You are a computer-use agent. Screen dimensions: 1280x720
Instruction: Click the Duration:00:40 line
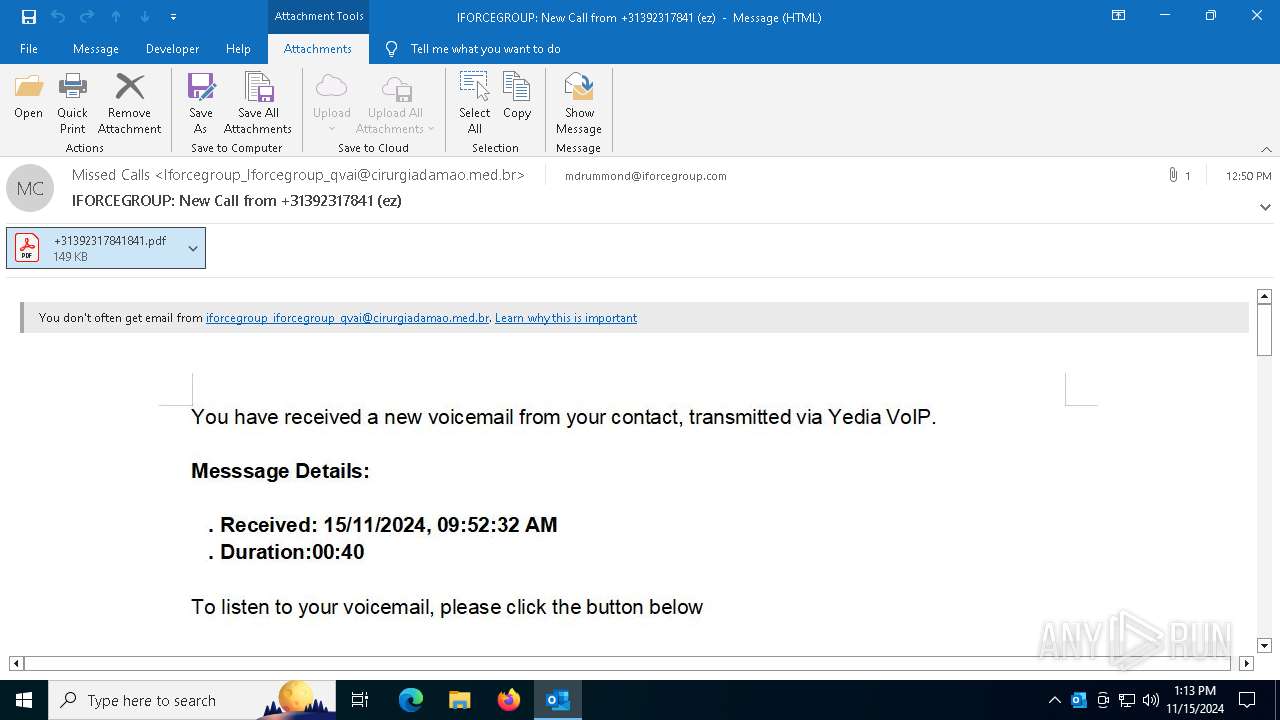coord(286,552)
